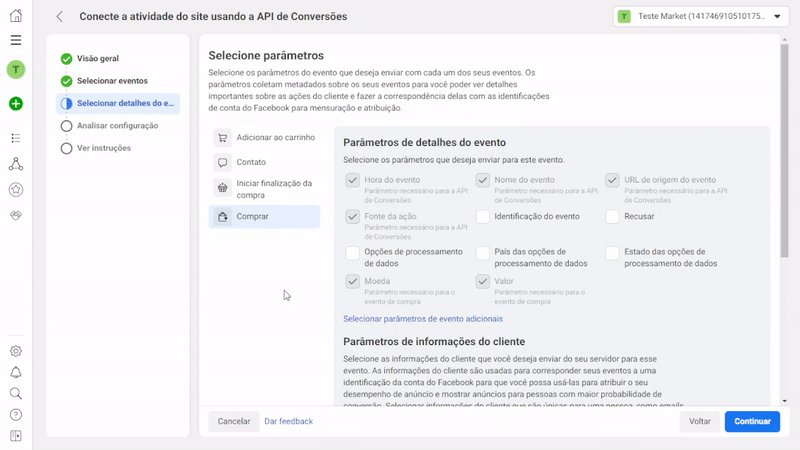This screenshot has height=450, width=800.
Task: Enable the Identificação do evento checkbox
Action: click(x=483, y=216)
